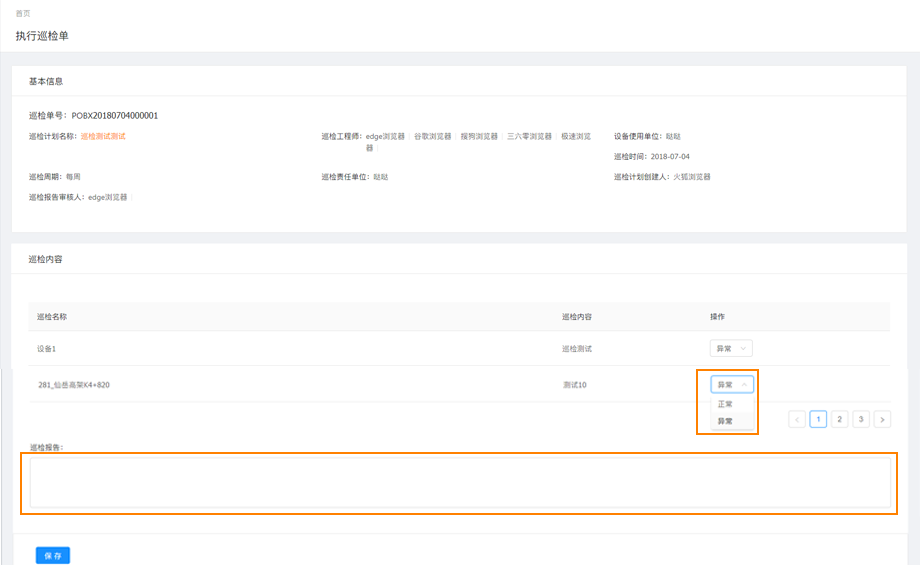
Task: Choose 异常 option in the dropdown list
Action: click(x=725, y=421)
